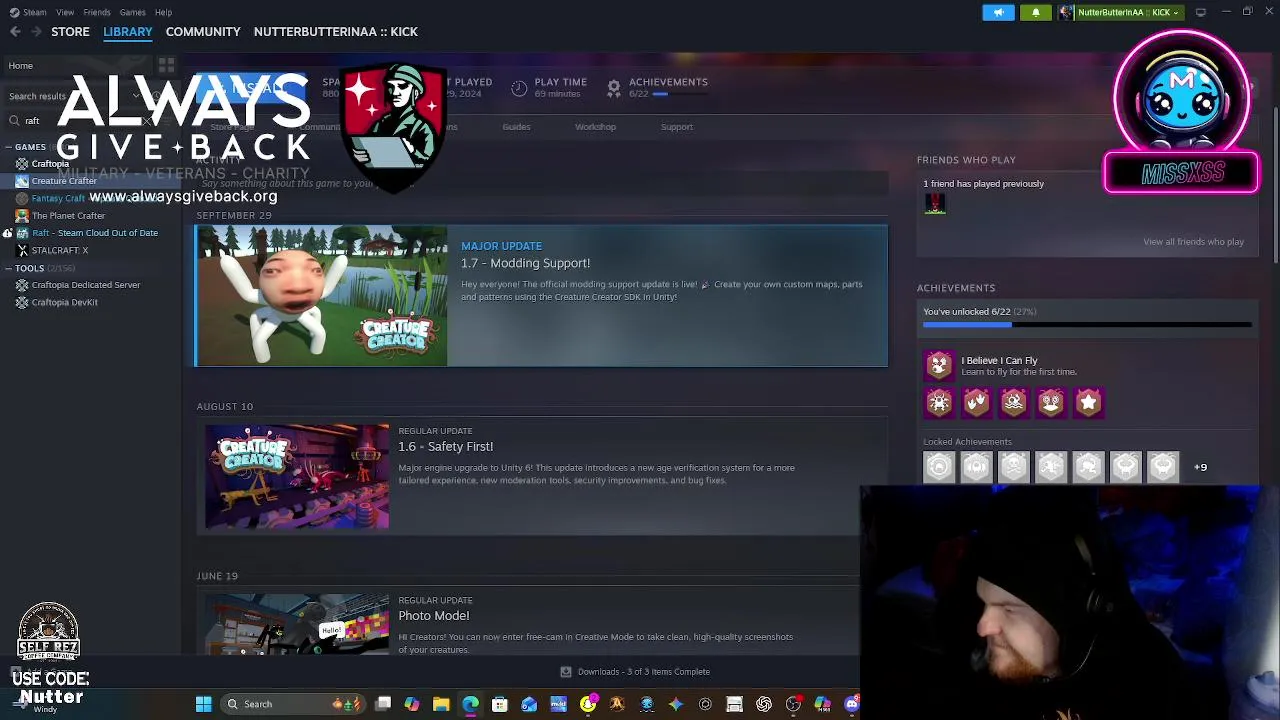Go to the STORE tab

(x=70, y=32)
